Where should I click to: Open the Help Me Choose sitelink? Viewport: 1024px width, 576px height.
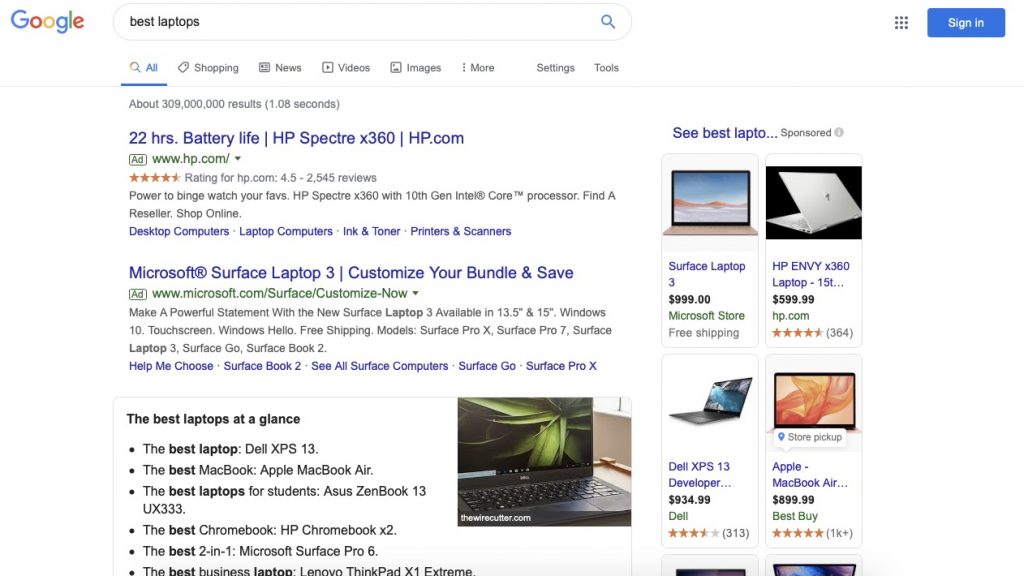[171, 366]
